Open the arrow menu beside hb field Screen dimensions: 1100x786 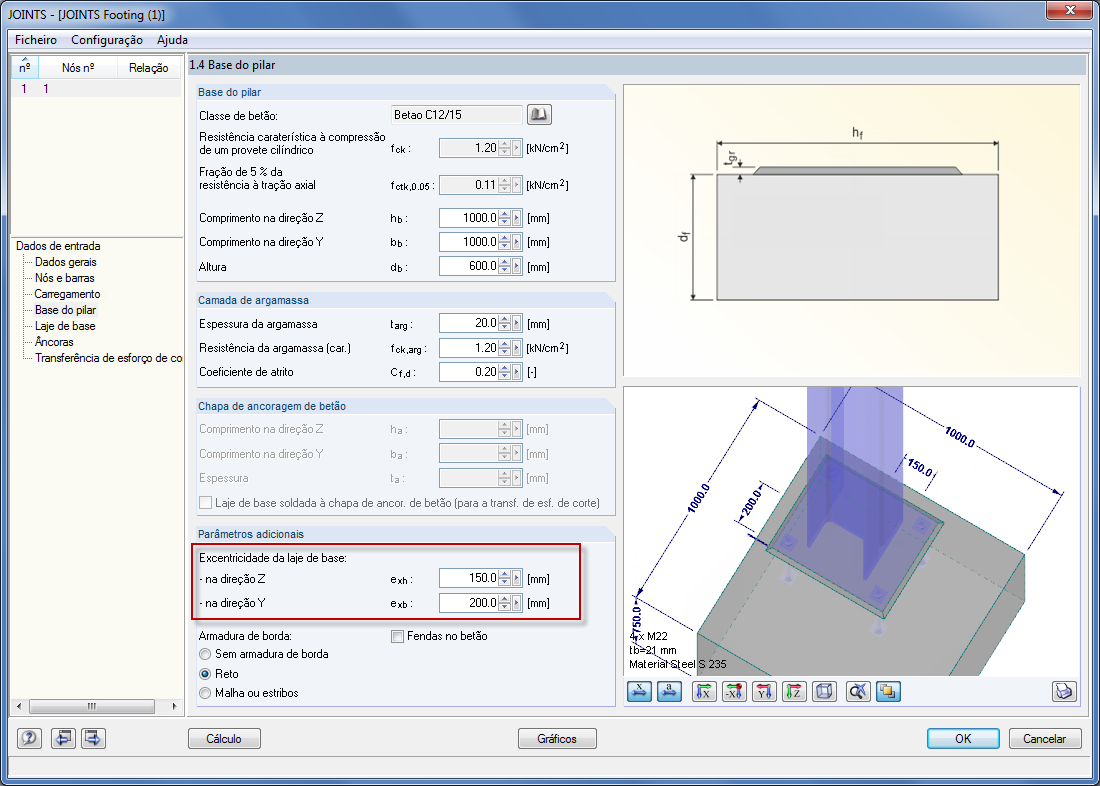pyautogui.click(x=517, y=218)
